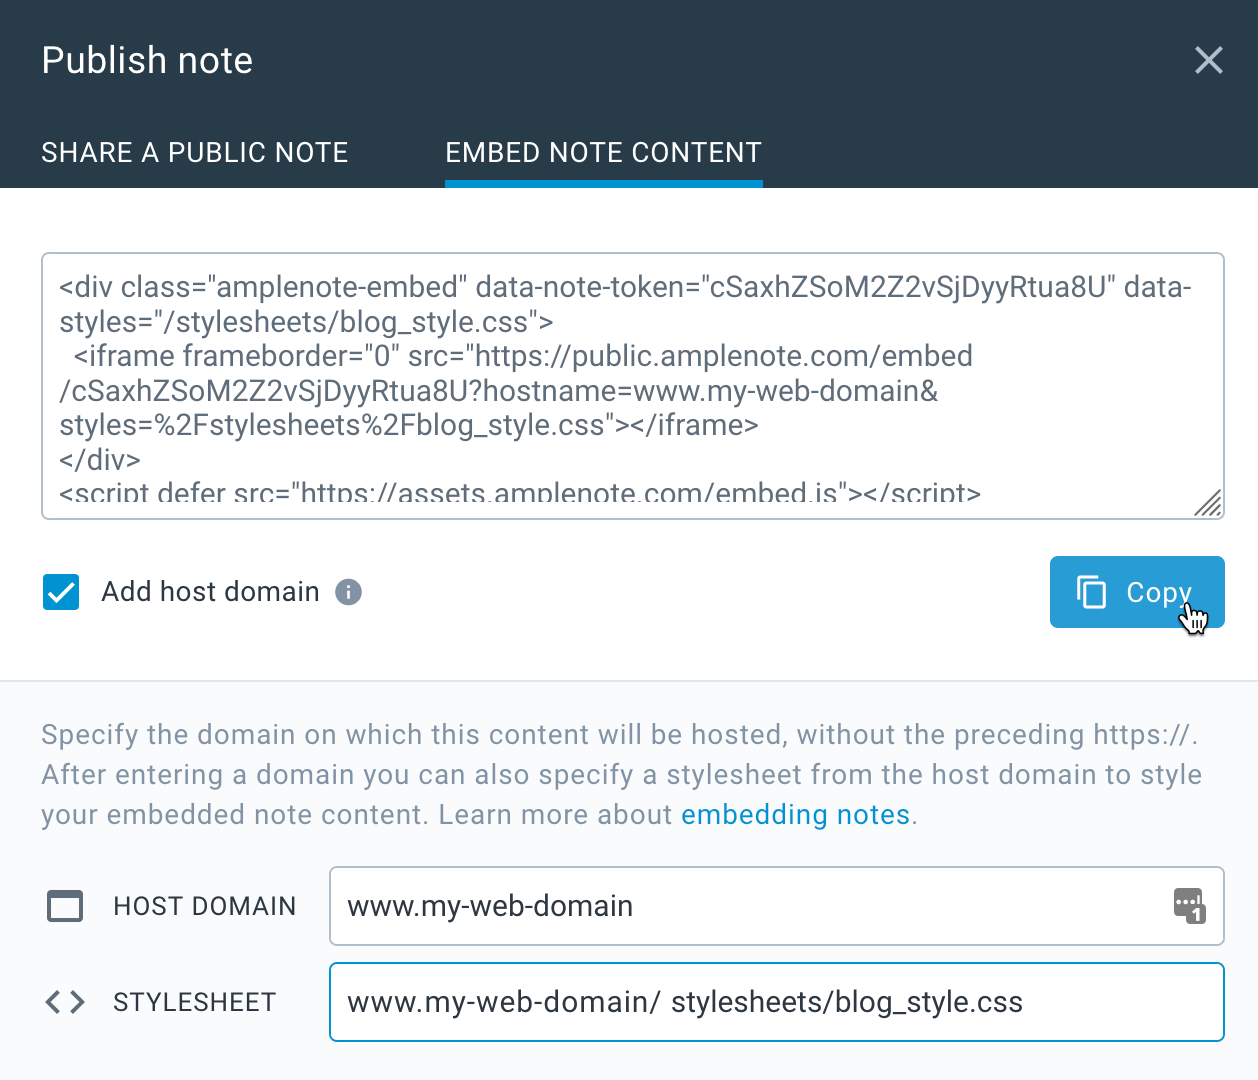Image resolution: width=1258 pixels, height=1080 pixels.
Task: Select the Embed Note Content tab
Action: [x=604, y=152]
